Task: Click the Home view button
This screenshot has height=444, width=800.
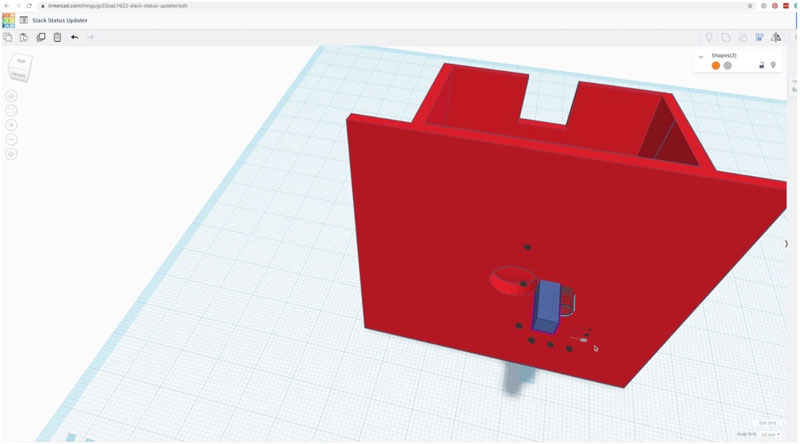Action: (x=11, y=96)
